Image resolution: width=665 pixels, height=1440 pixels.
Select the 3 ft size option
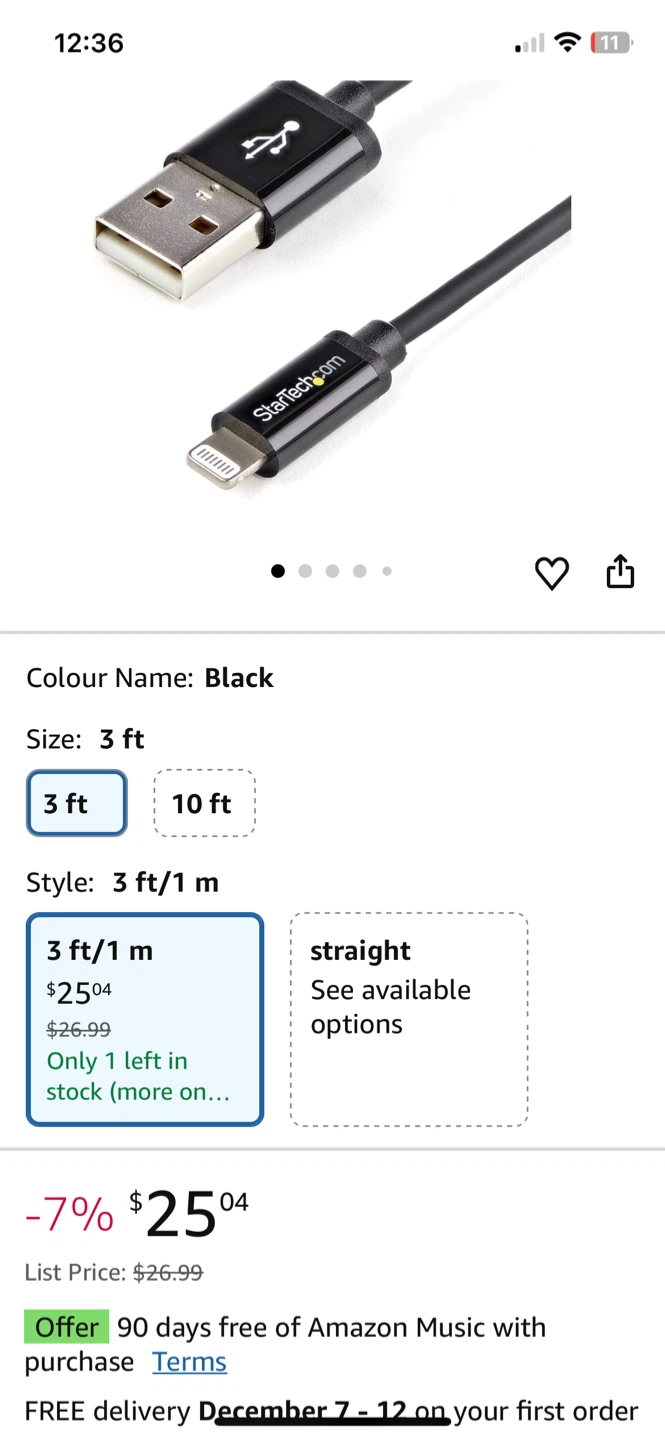77,803
